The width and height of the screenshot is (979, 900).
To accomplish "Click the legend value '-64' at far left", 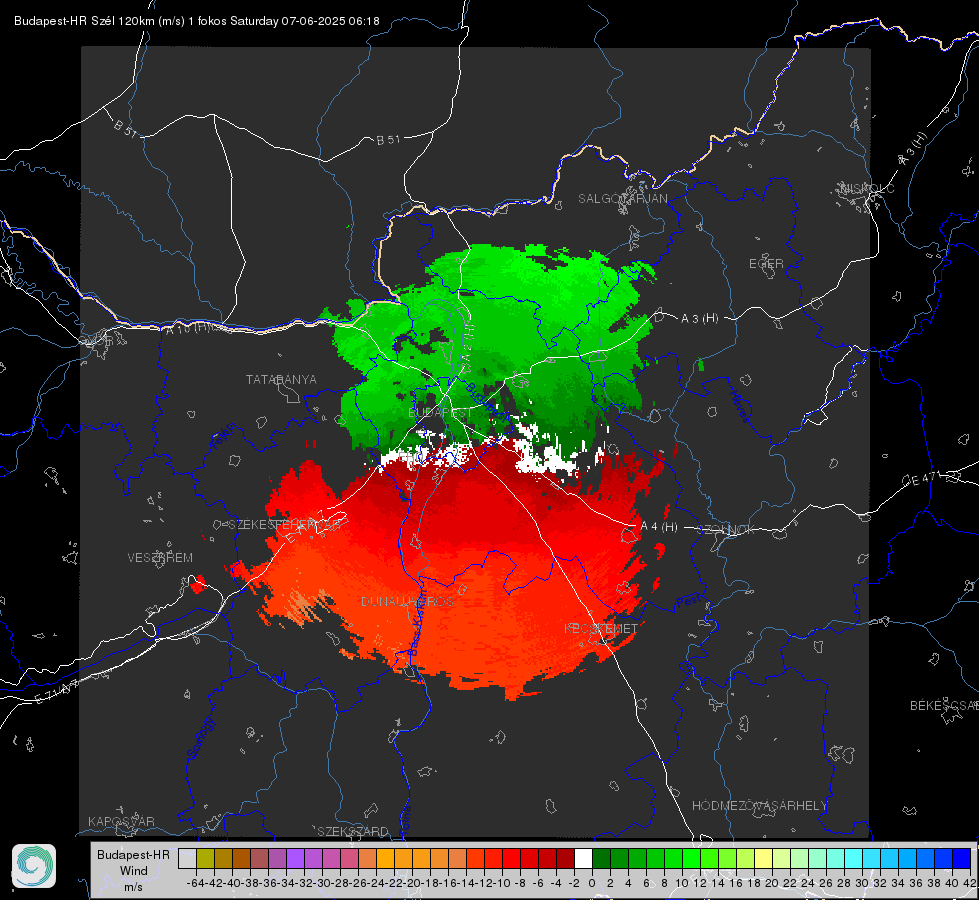I will pyautogui.click(x=195, y=883).
